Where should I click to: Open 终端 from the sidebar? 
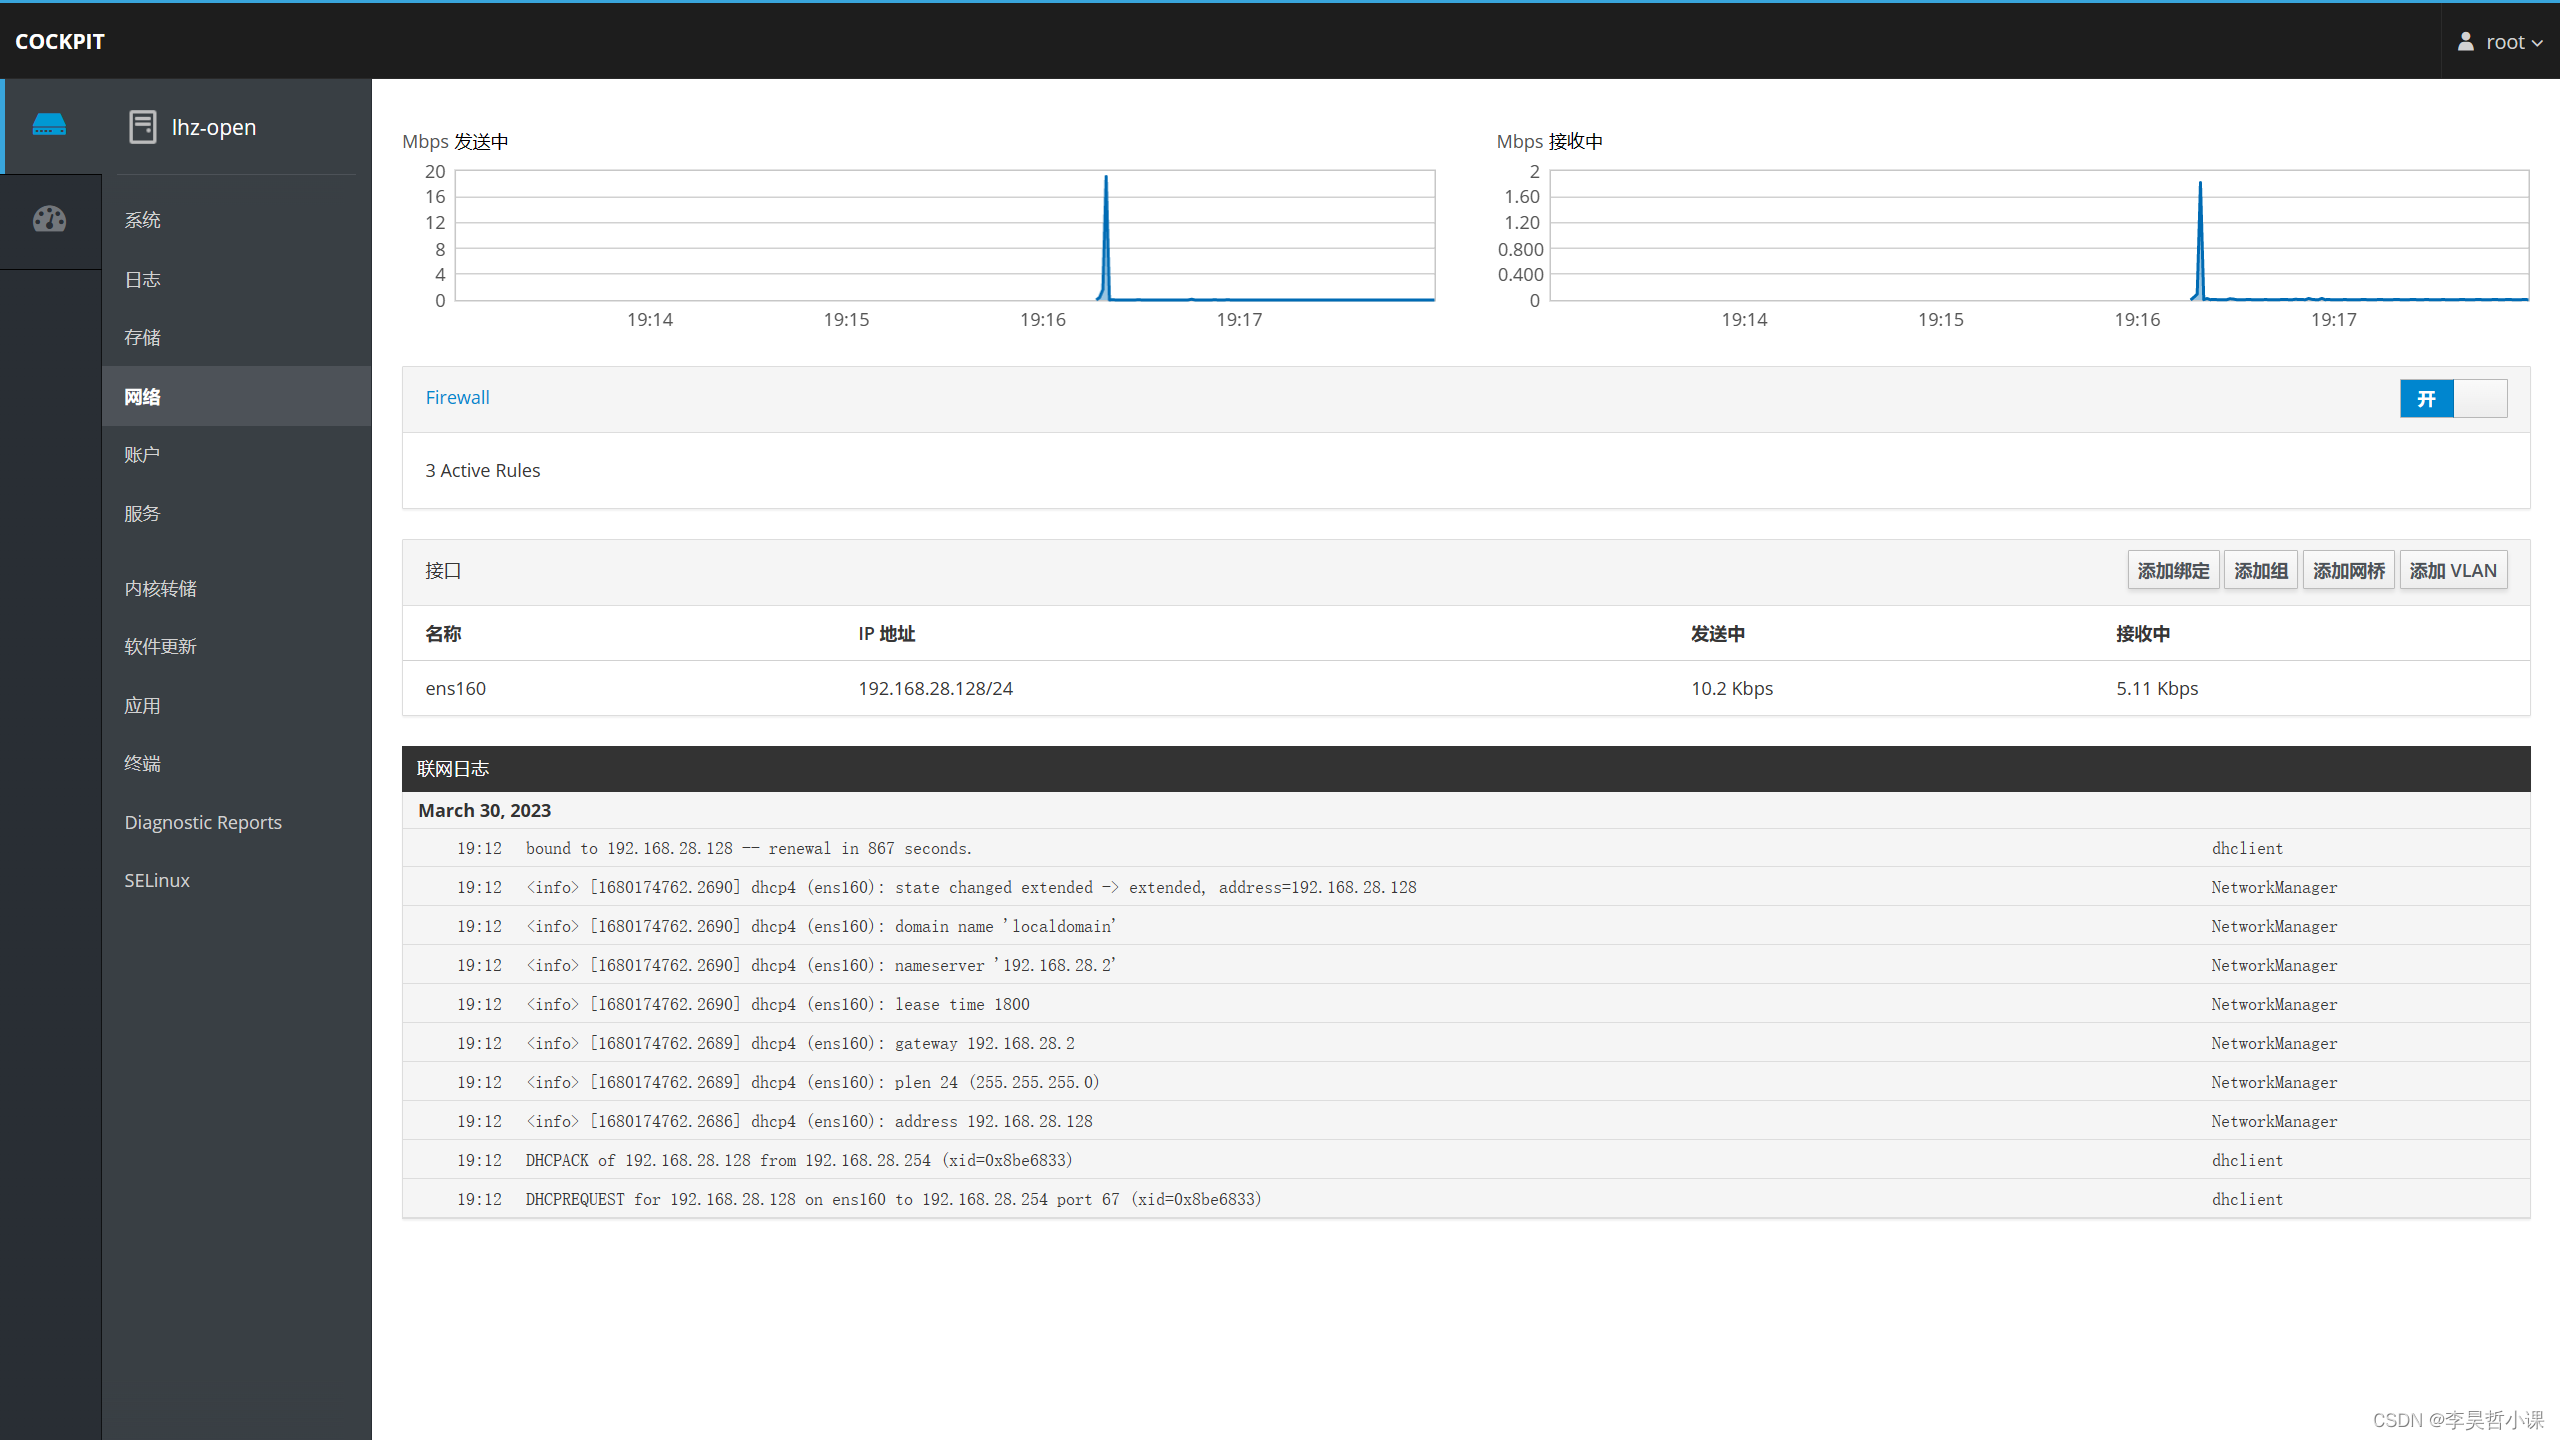[142, 764]
